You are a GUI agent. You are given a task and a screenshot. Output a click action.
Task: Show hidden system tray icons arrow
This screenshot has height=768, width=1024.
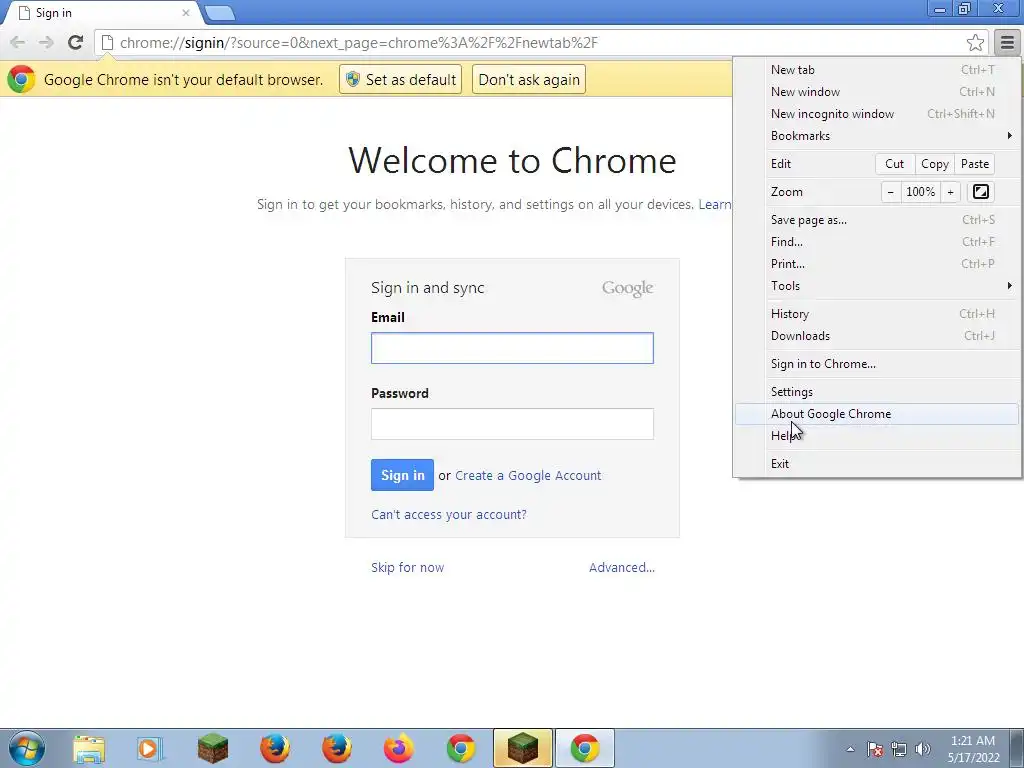click(850, 749)
